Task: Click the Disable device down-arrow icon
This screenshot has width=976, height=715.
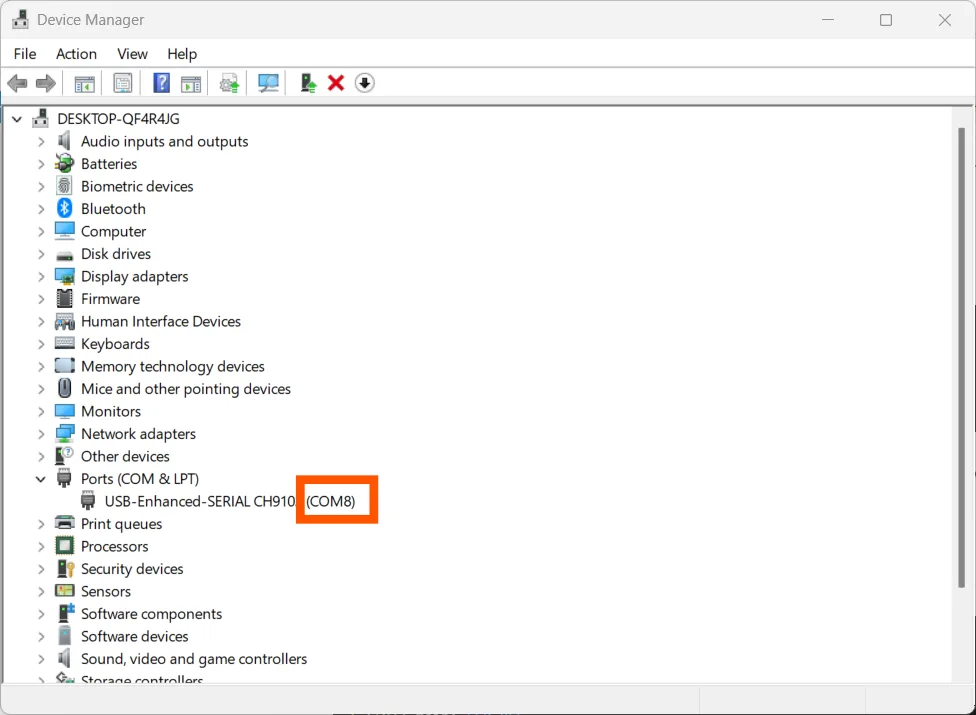Action: [365, 83]
